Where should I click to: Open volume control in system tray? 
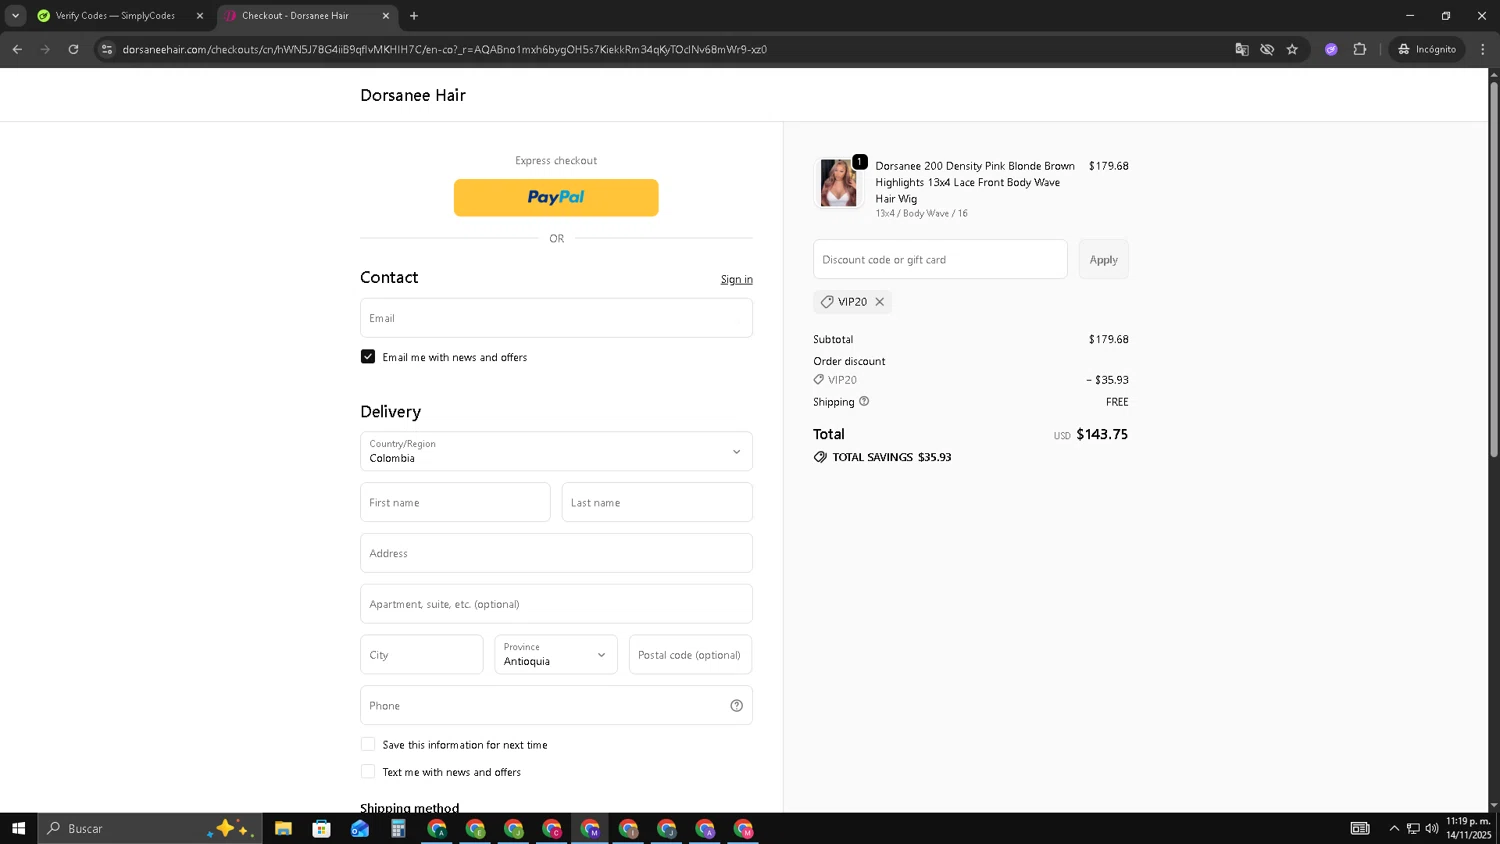pyautogui.click(x=1432, y=828)
